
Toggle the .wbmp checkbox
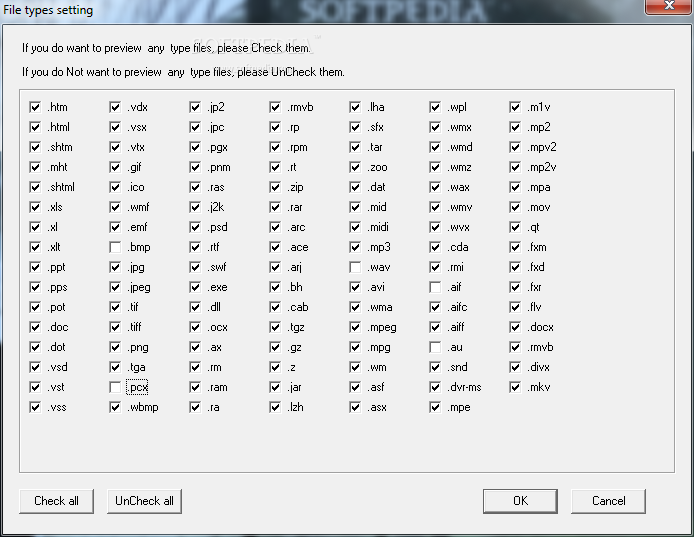[x=115, y=407]
